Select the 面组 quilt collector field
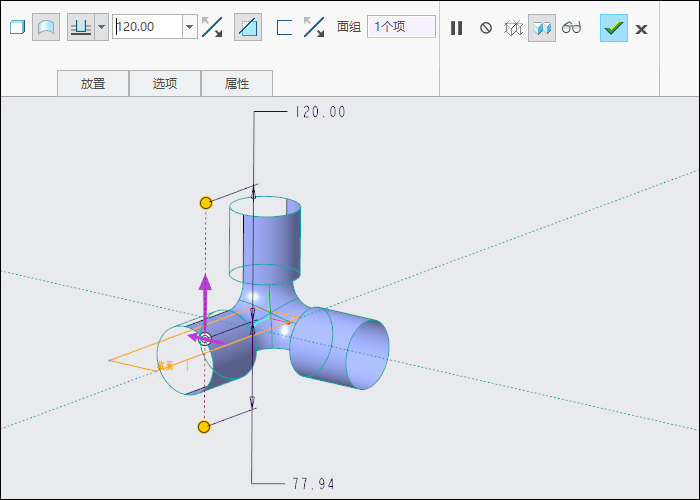 [x=401, y=27]
